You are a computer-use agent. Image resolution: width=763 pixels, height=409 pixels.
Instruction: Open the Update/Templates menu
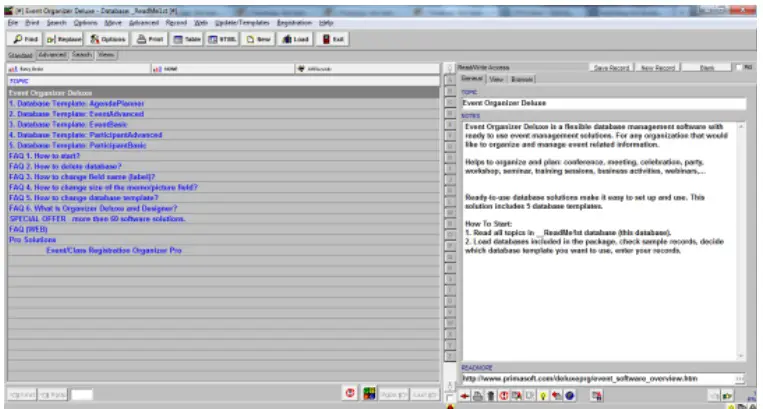(x=242, y=23)
